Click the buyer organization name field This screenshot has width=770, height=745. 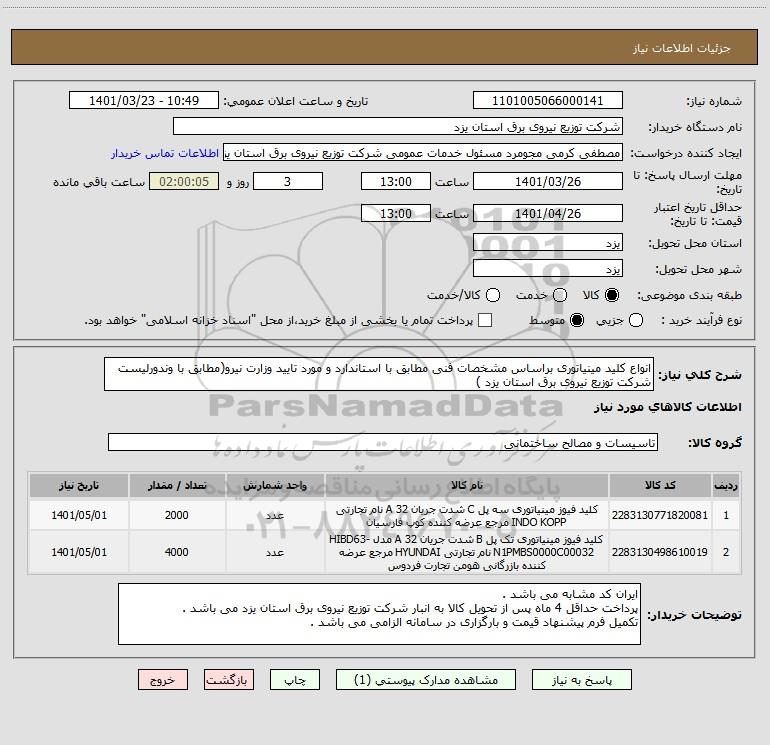[398, 127]
